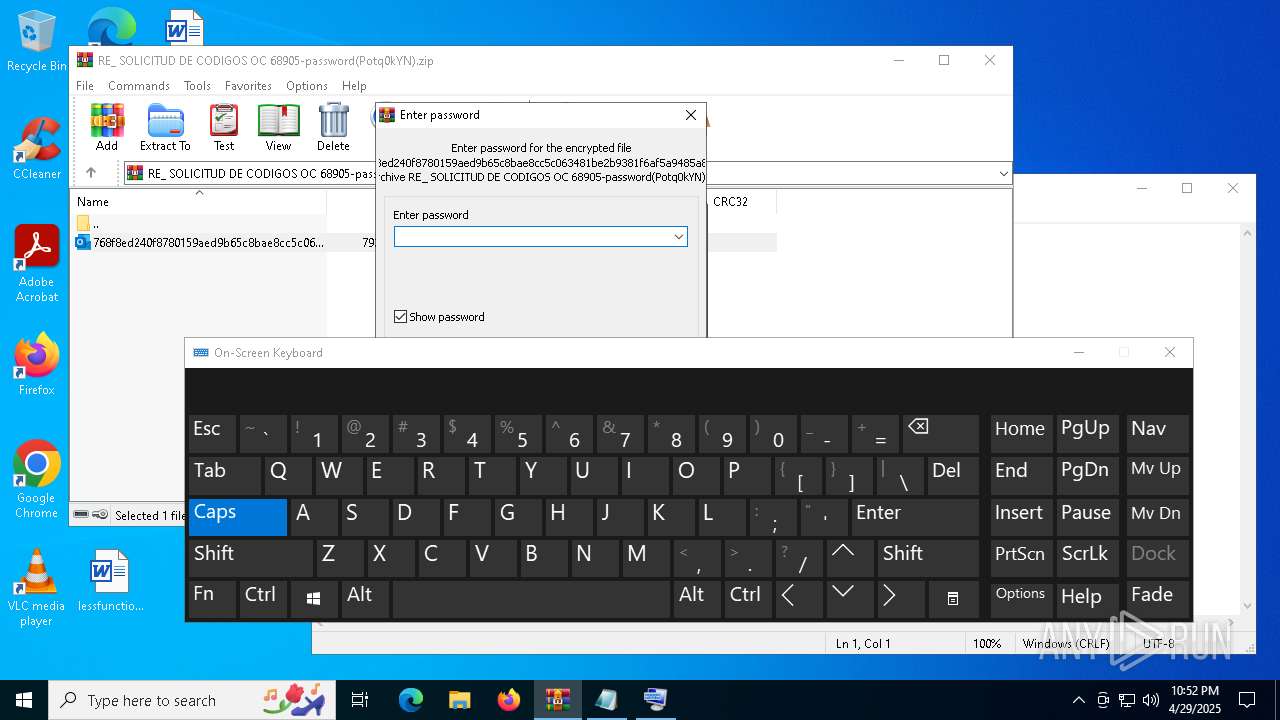
Task: Toggle the Fn key
Action: pyautogui.click(x=212, y=599)
